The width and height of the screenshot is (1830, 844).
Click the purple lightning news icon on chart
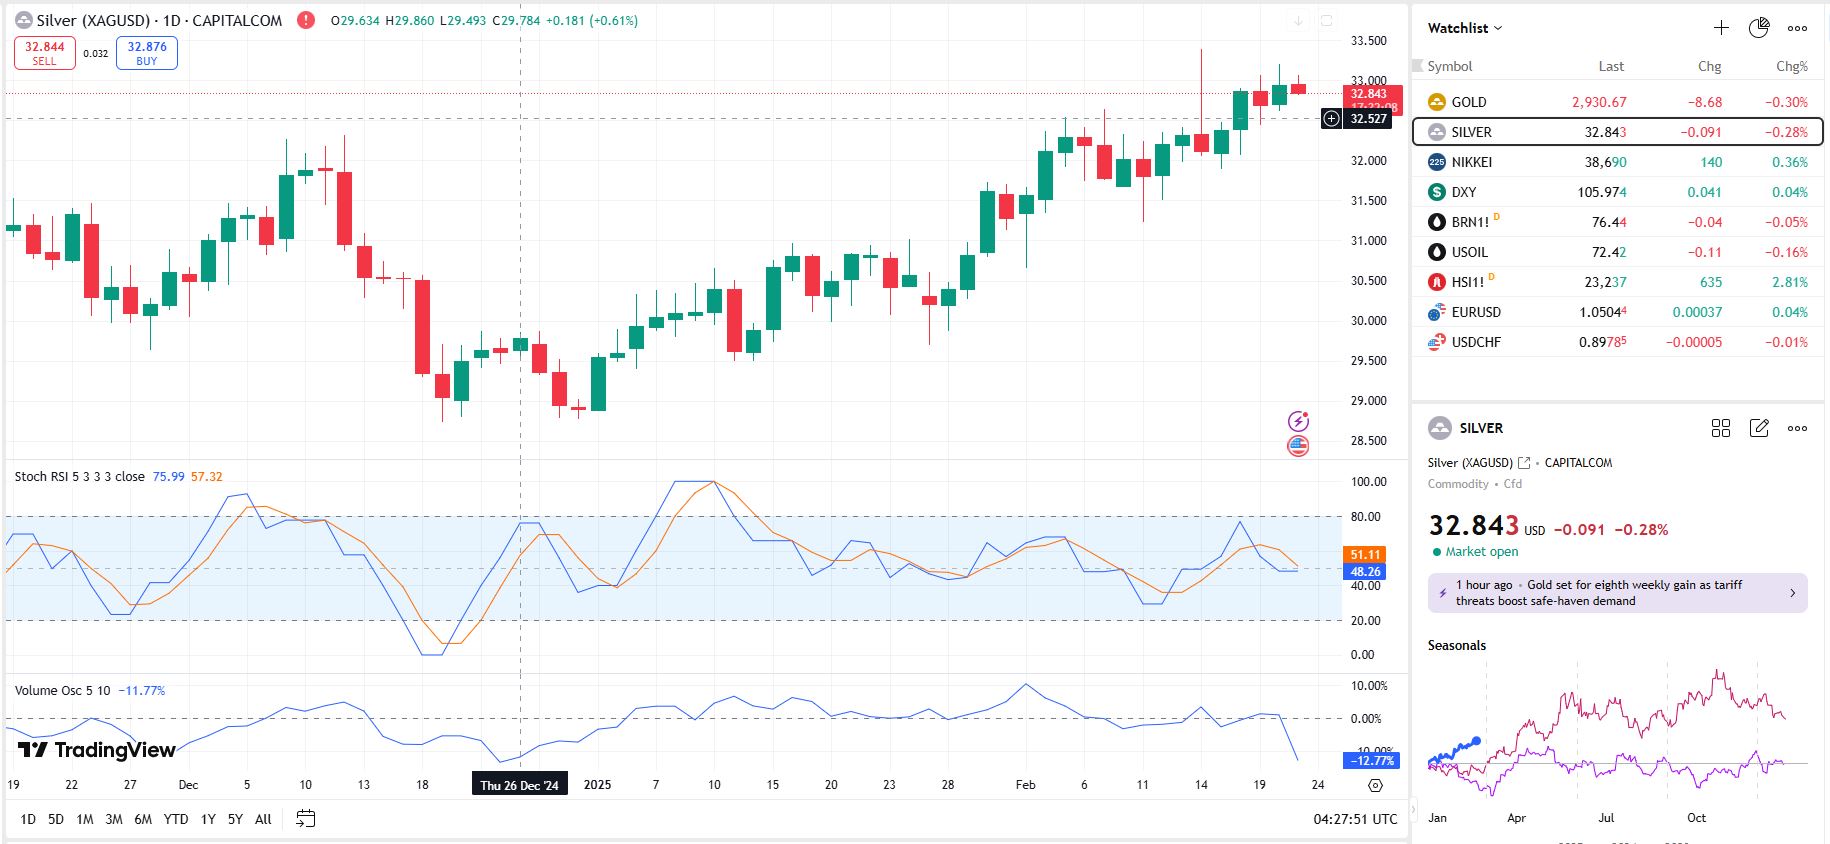(x=1298, y=421)
